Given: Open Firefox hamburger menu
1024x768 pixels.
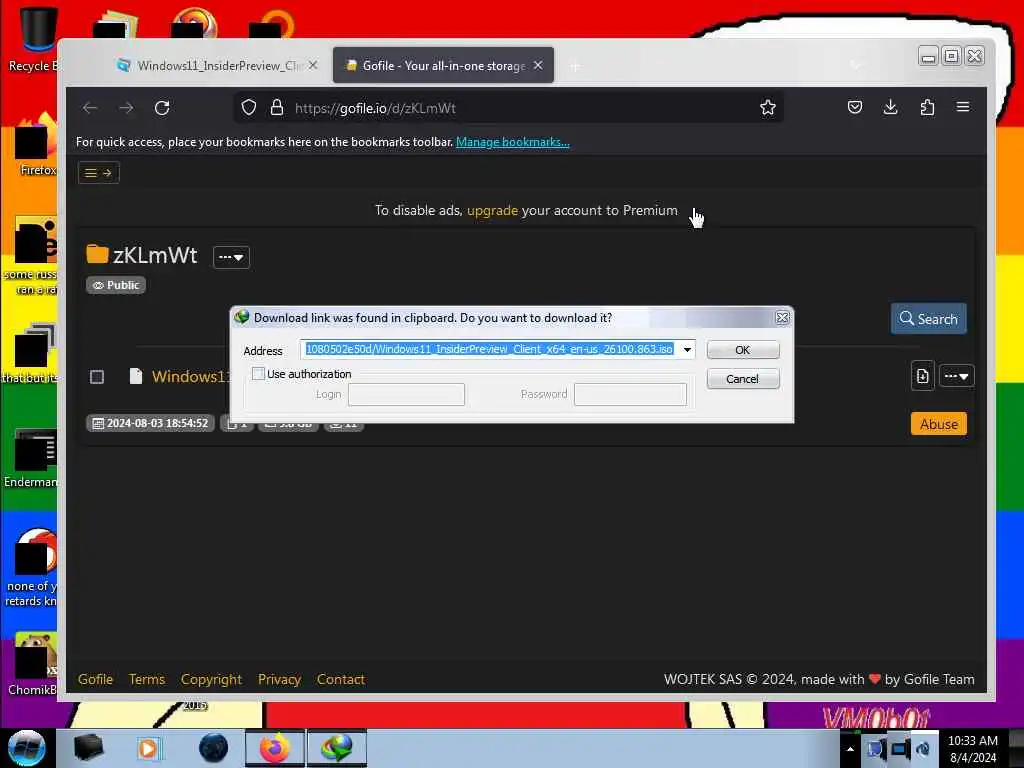Looking at the screenshot, I should tap(963, 107).
